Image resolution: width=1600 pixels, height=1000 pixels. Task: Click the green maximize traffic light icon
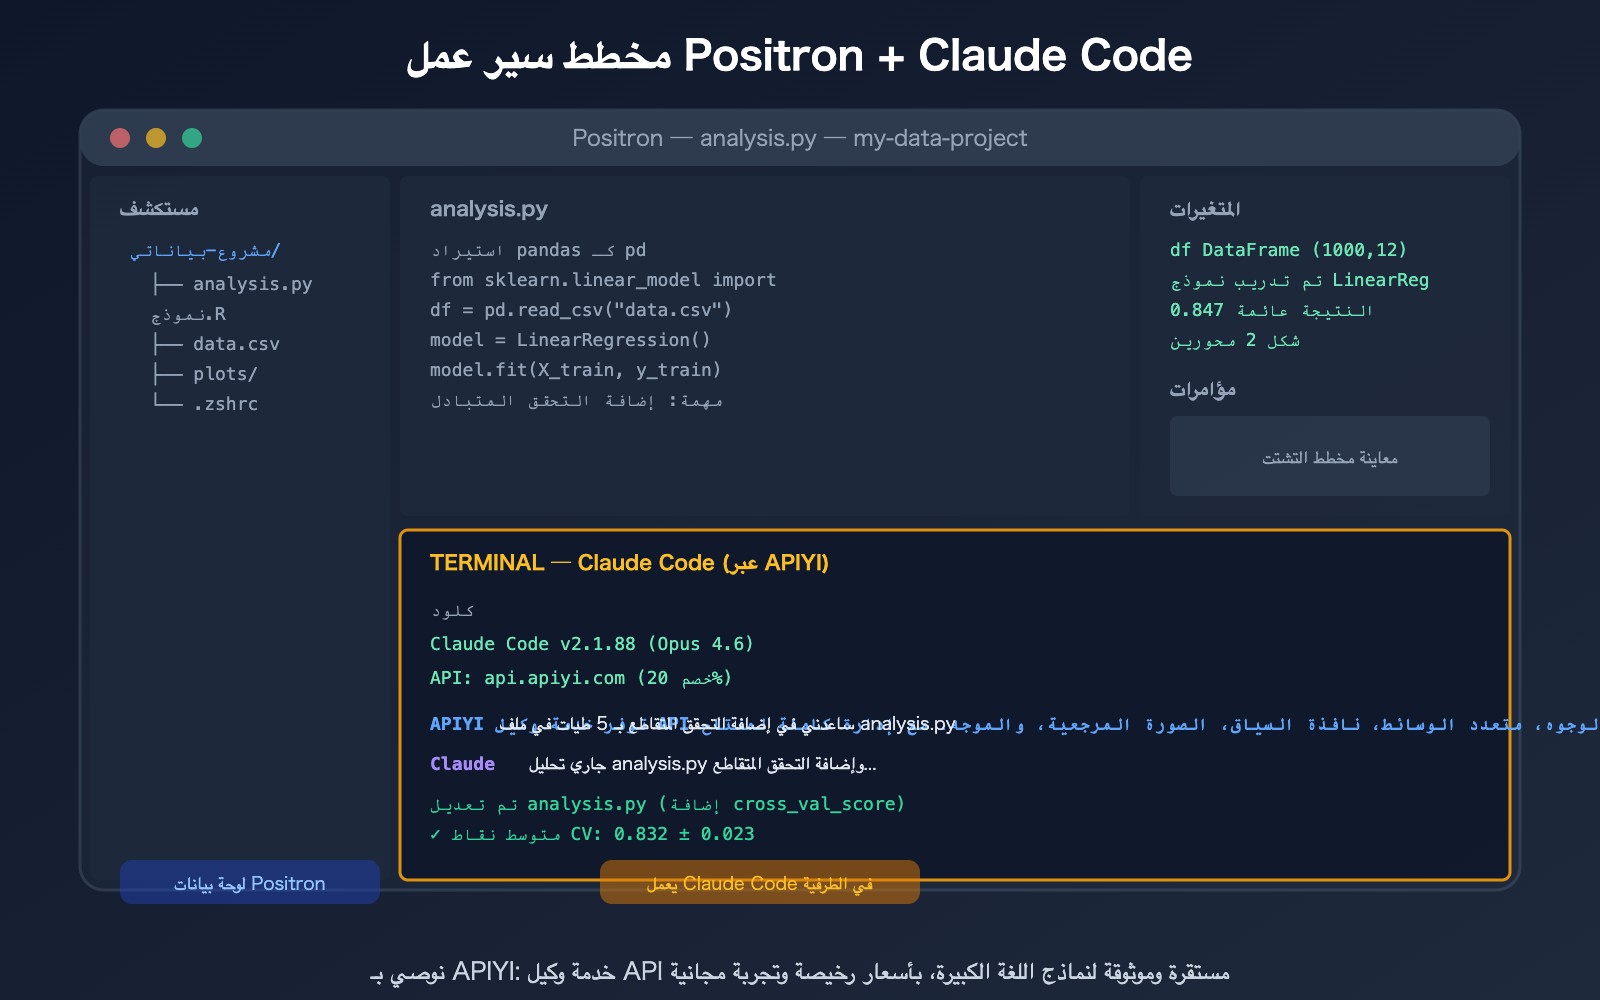tap(193, 137)
